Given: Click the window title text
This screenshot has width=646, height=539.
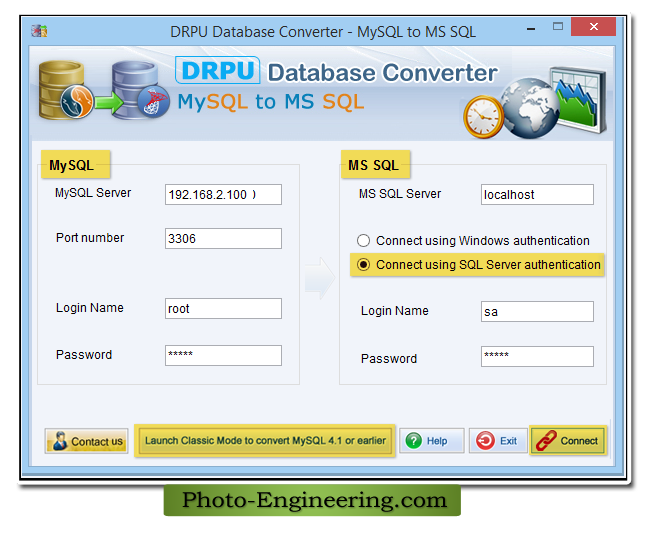Looking at the screenshot, I should [x=323, y=32].
